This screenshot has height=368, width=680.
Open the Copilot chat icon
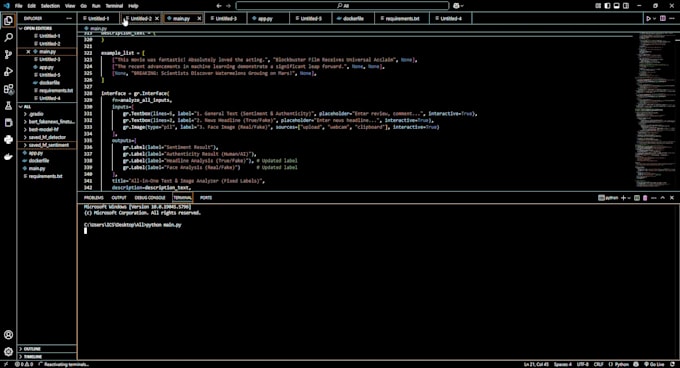(x=456, y=6)
